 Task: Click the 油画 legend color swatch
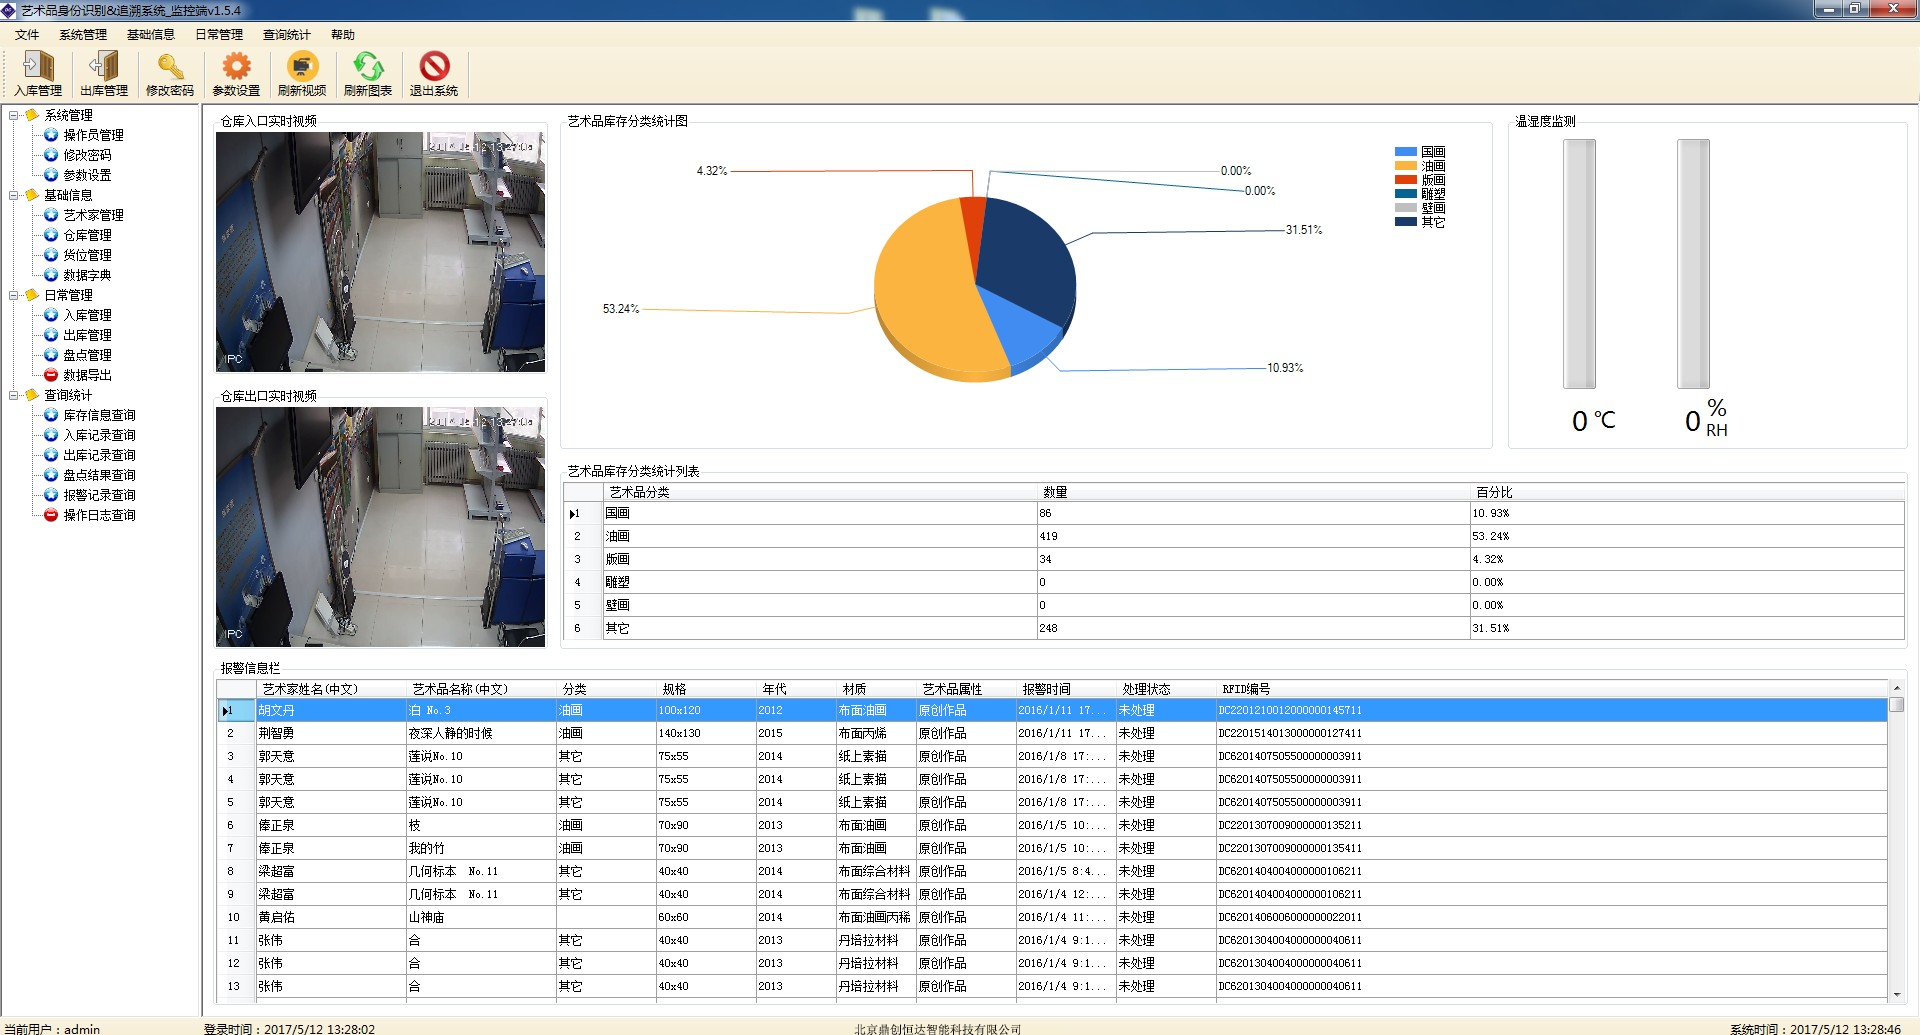tap(1405, 166)
